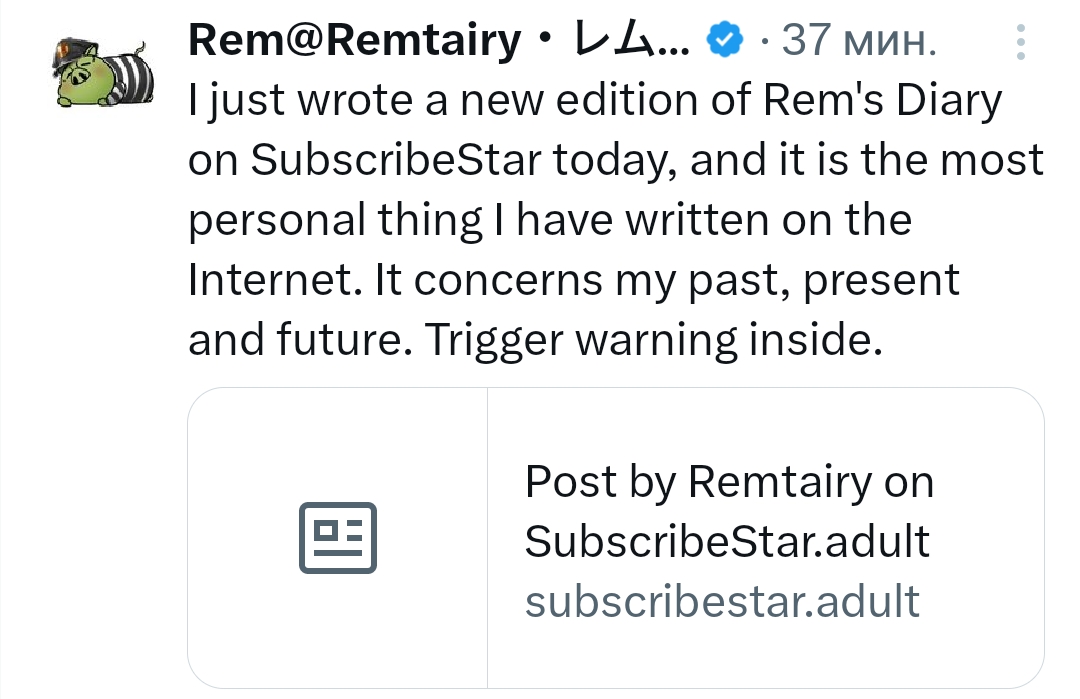Click the word "Internet" in the tweet
Viewport: 1080px width, 699px height.
(275, 280)
